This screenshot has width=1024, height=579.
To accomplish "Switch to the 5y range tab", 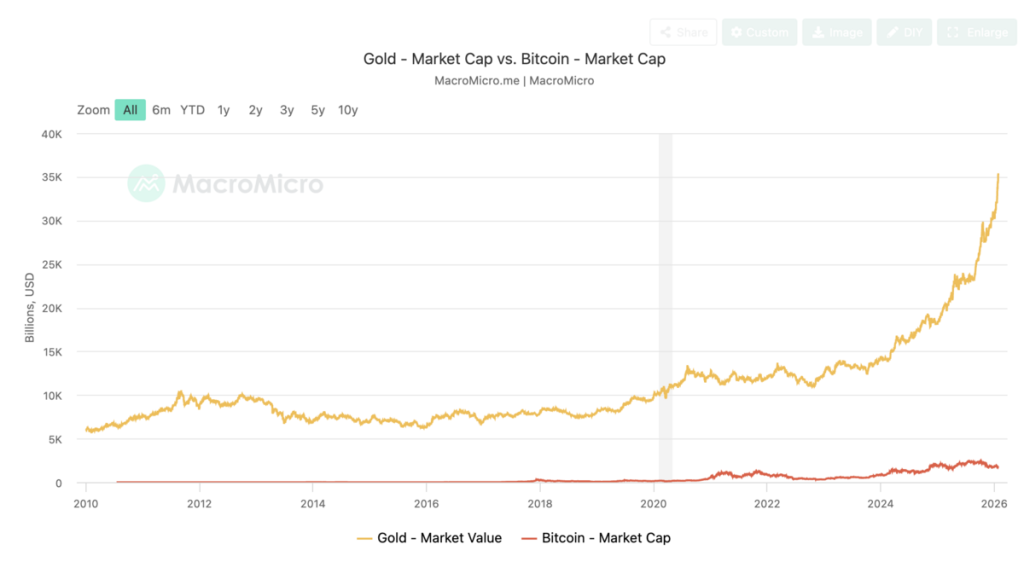I will [317, 110].
